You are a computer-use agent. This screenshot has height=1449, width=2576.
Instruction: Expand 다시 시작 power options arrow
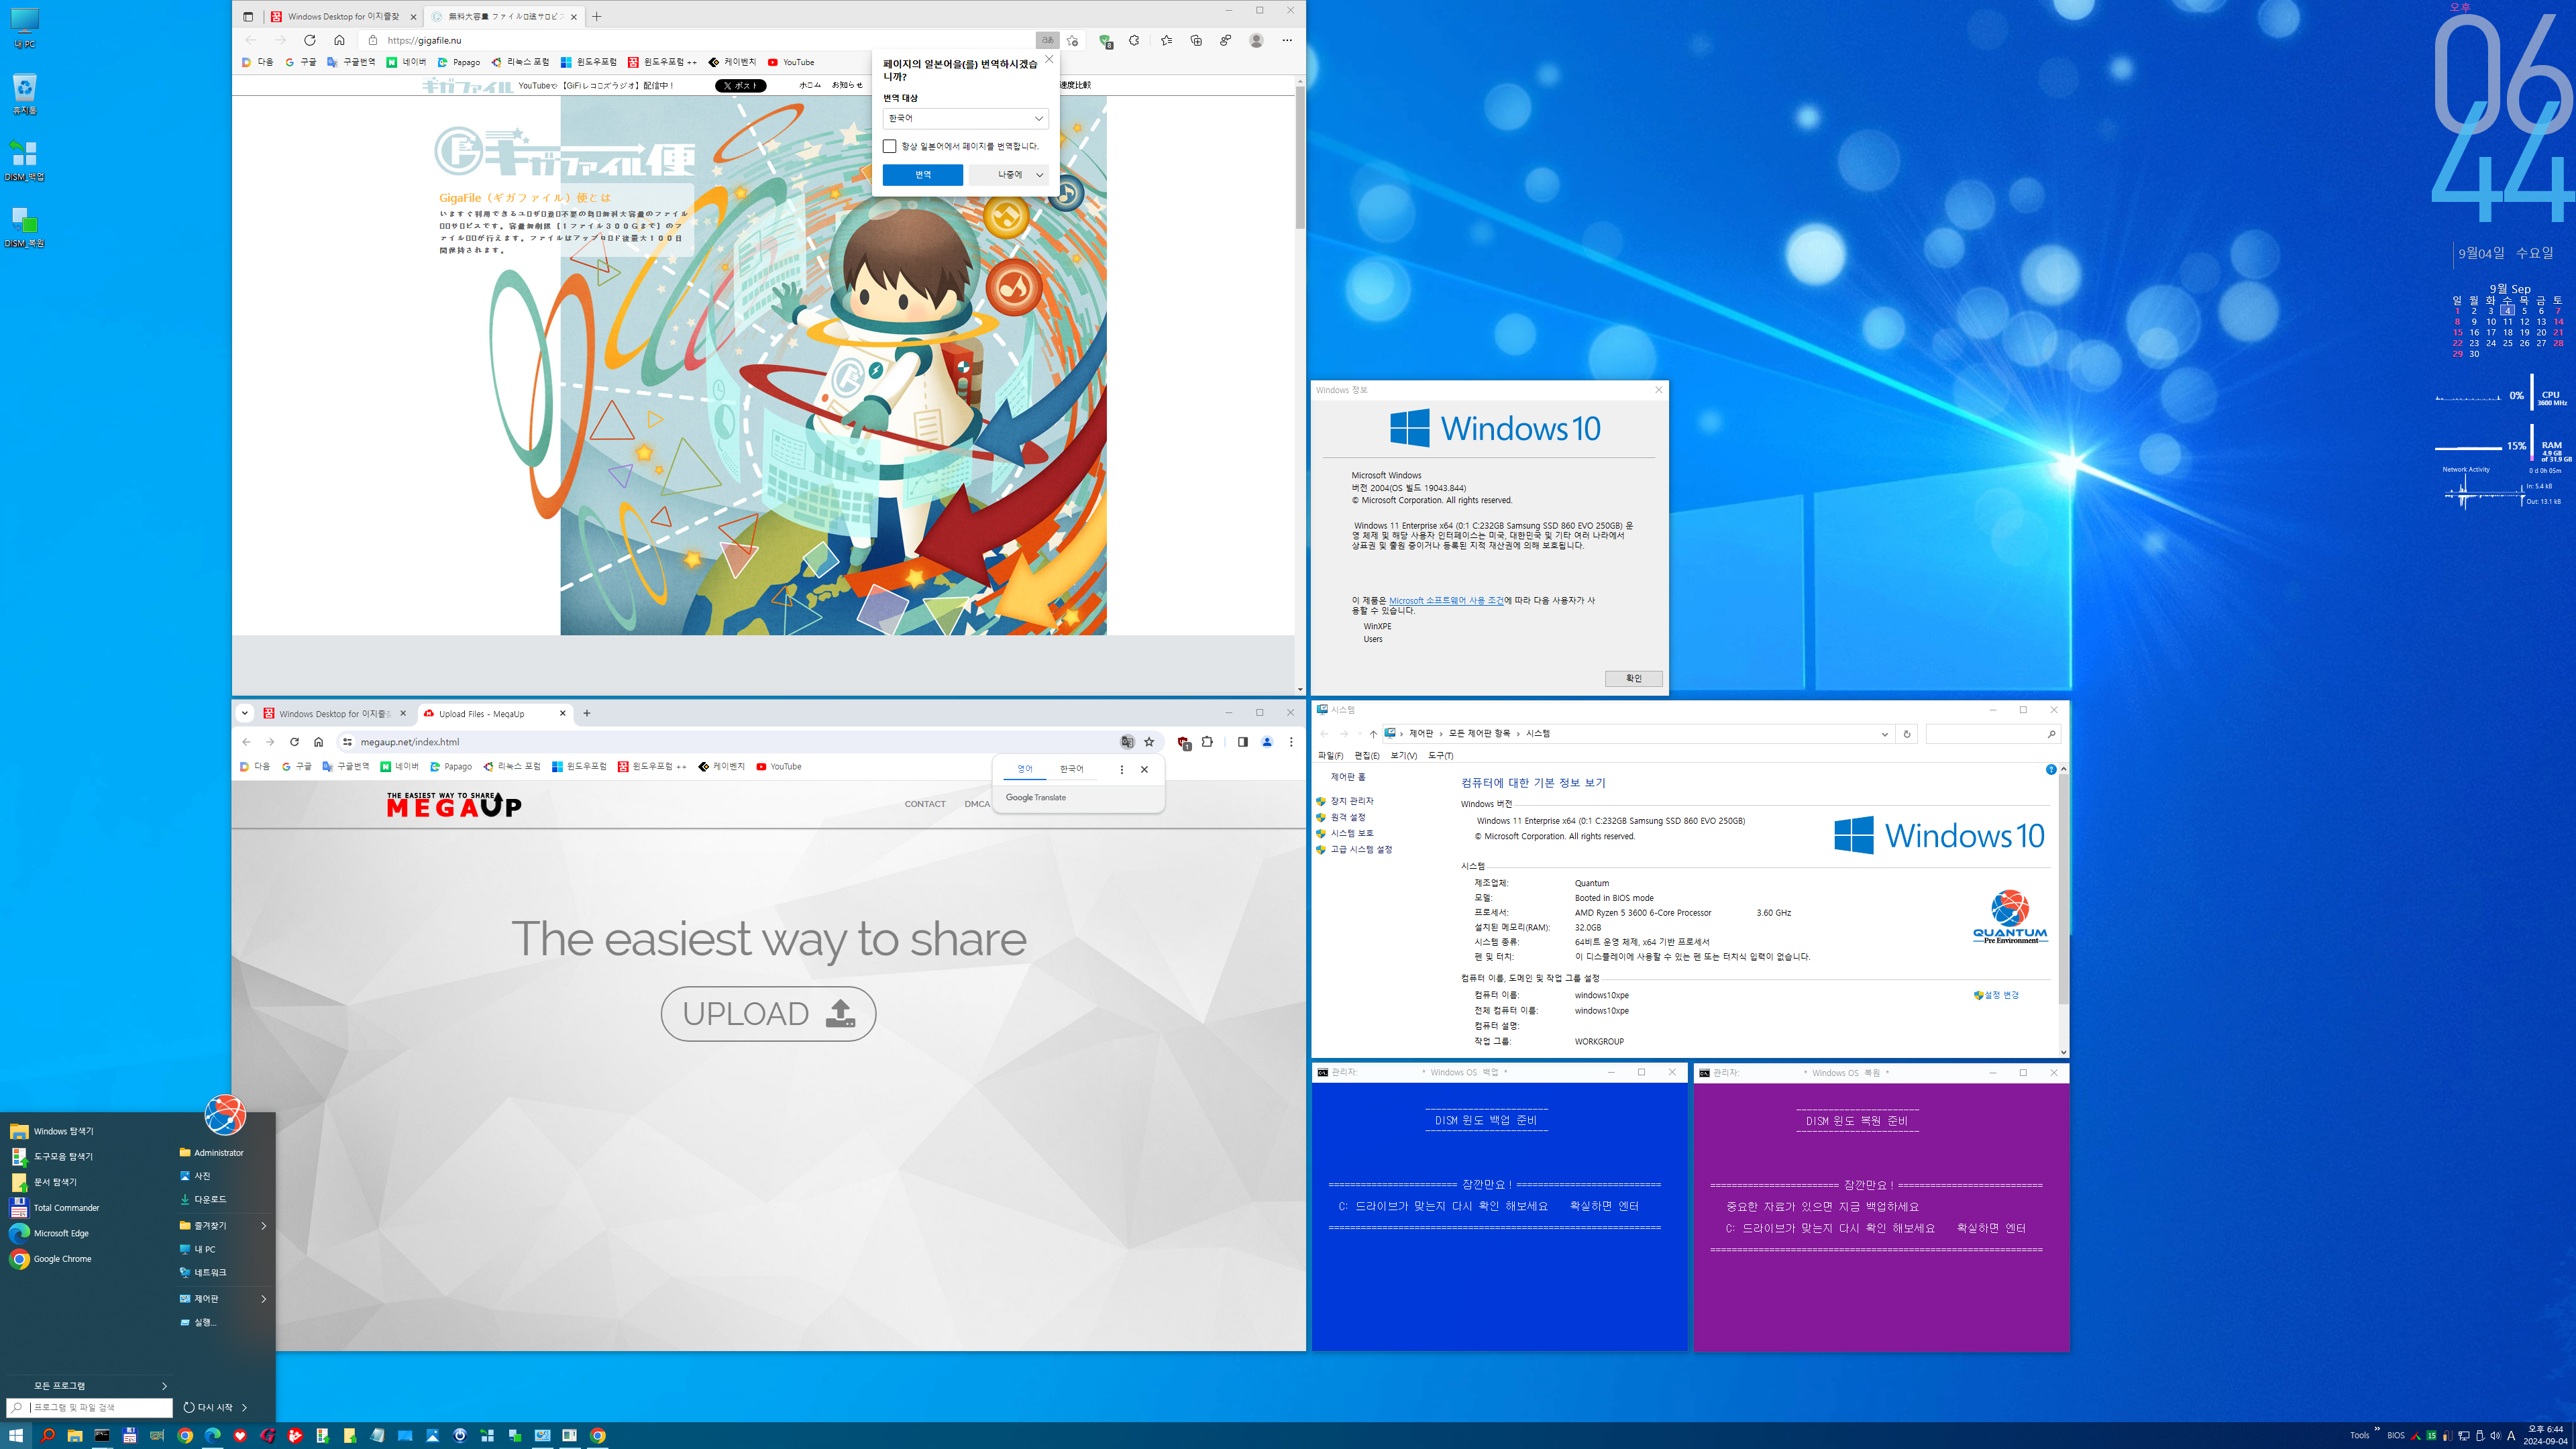pos(244,1408)
